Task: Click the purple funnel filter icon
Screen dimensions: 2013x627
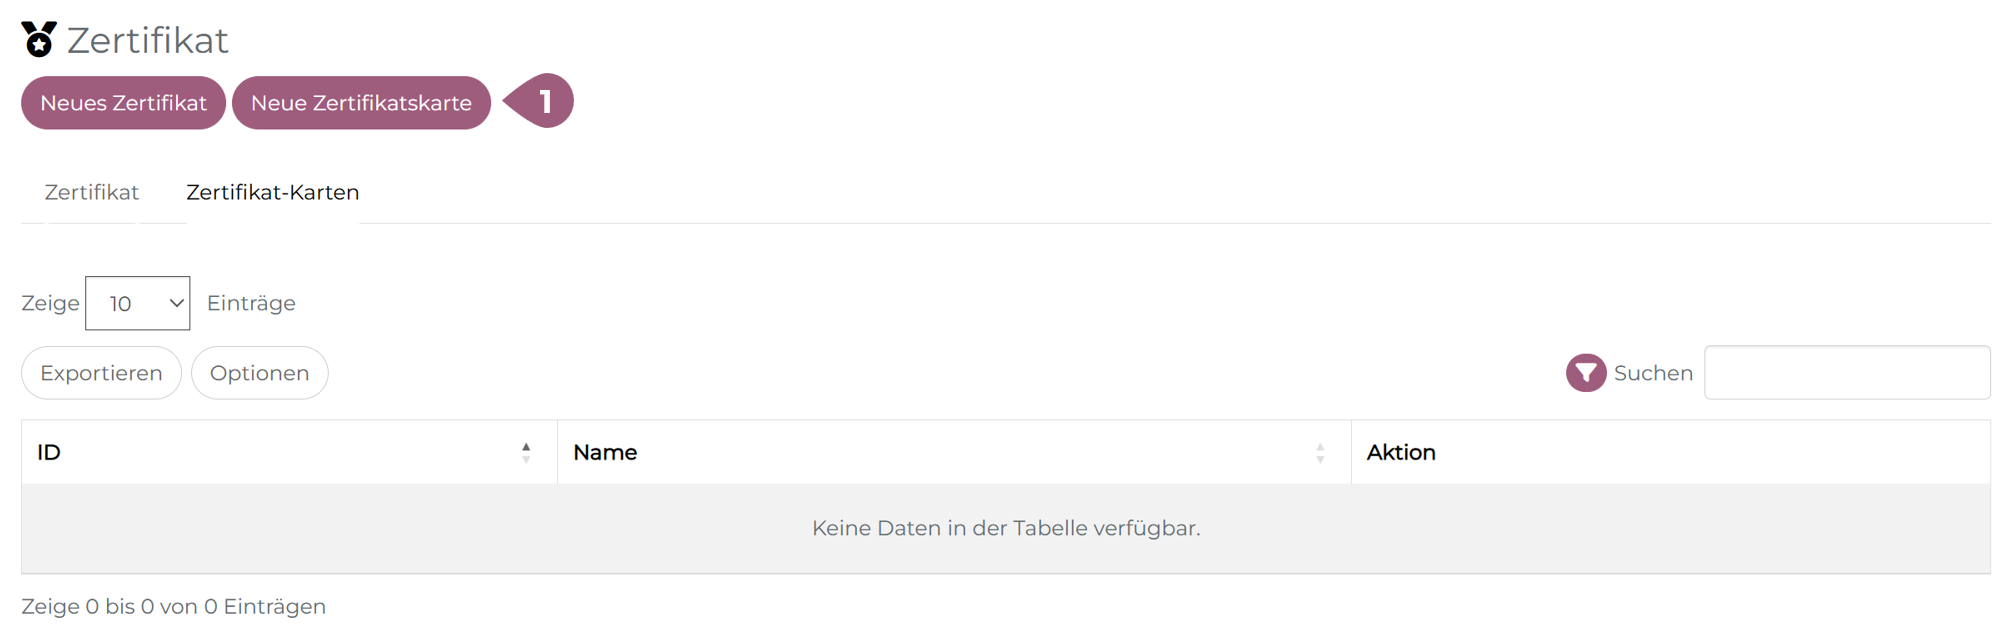Action: [x=1585, y=373]
